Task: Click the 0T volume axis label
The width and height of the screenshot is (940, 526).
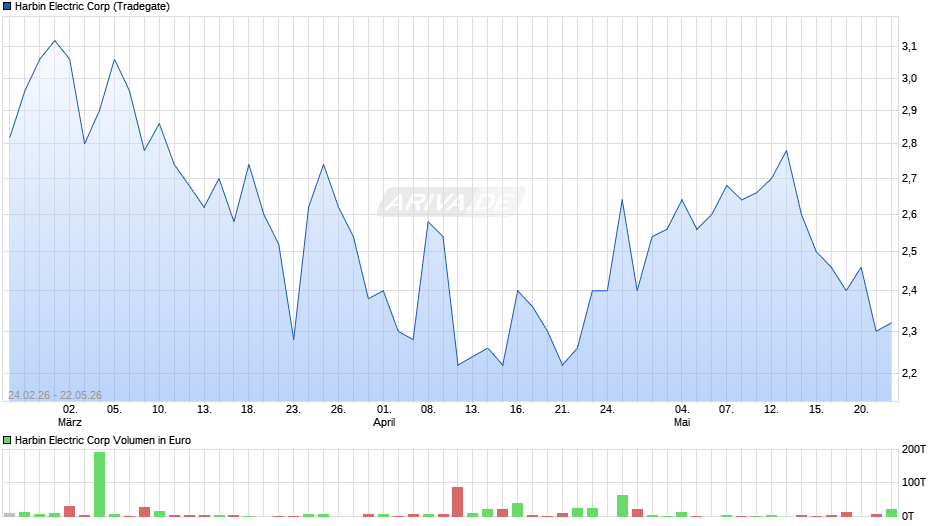Action: 908,516
